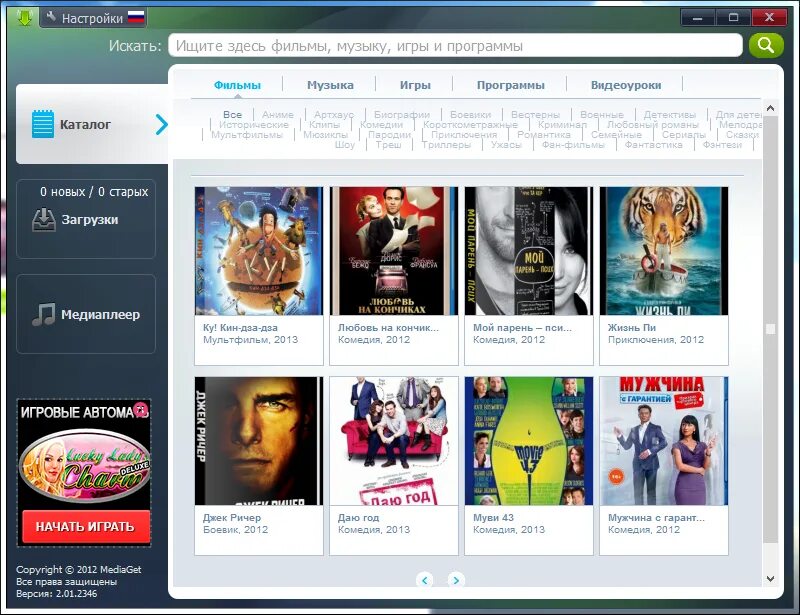Select the Ужасы genre filter
Screen dimensions: 800x615
pos(506,144)
